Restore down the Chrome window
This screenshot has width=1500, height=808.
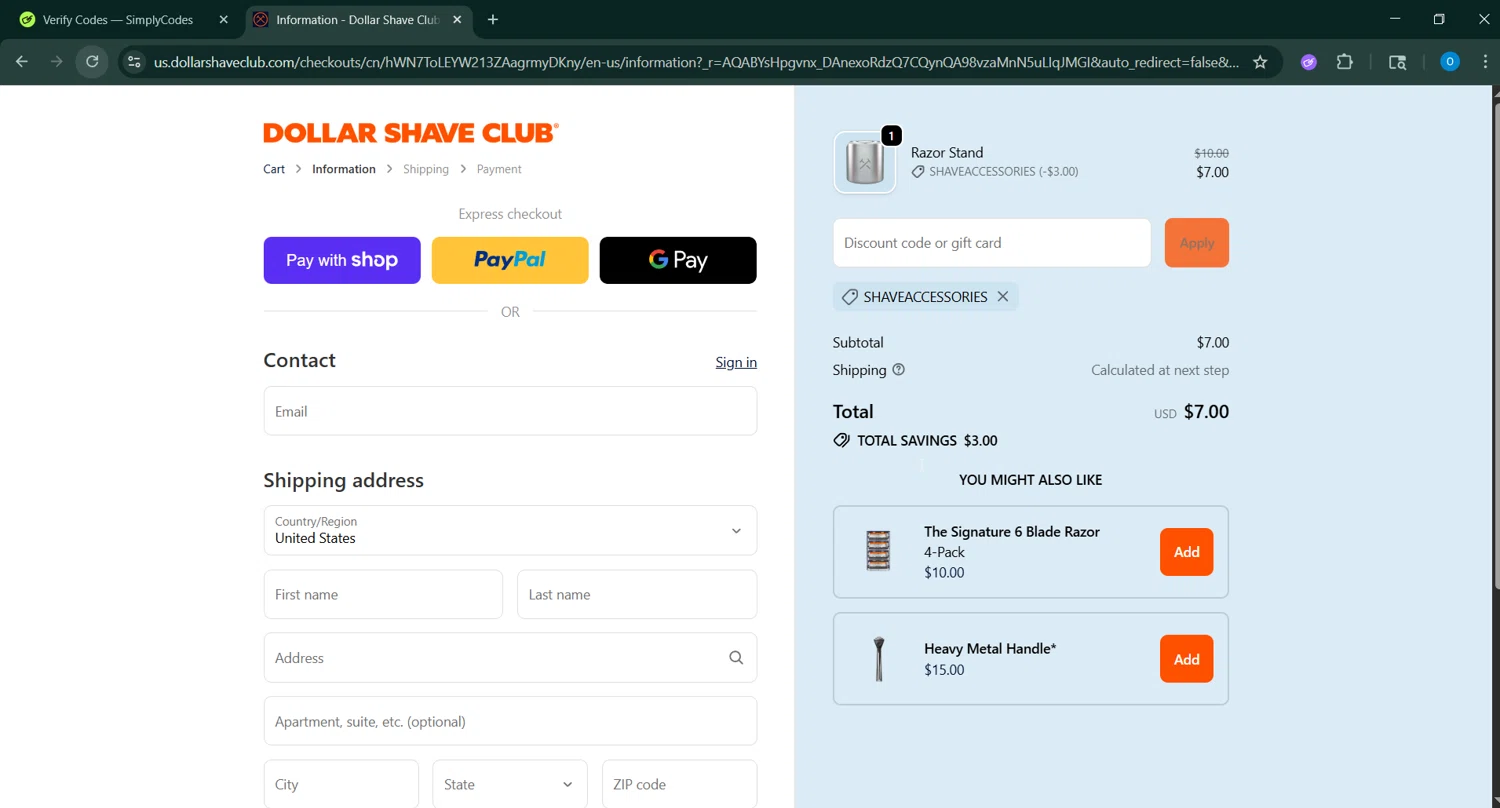point(1439,19)
